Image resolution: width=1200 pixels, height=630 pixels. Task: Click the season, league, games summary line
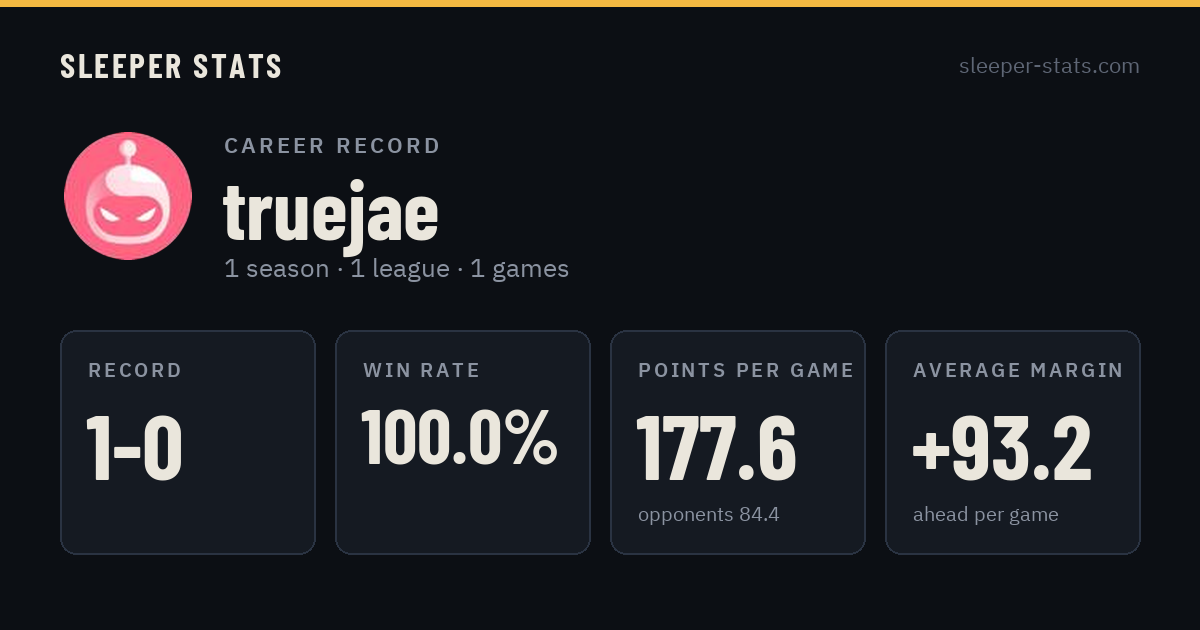tap(396, 269)
